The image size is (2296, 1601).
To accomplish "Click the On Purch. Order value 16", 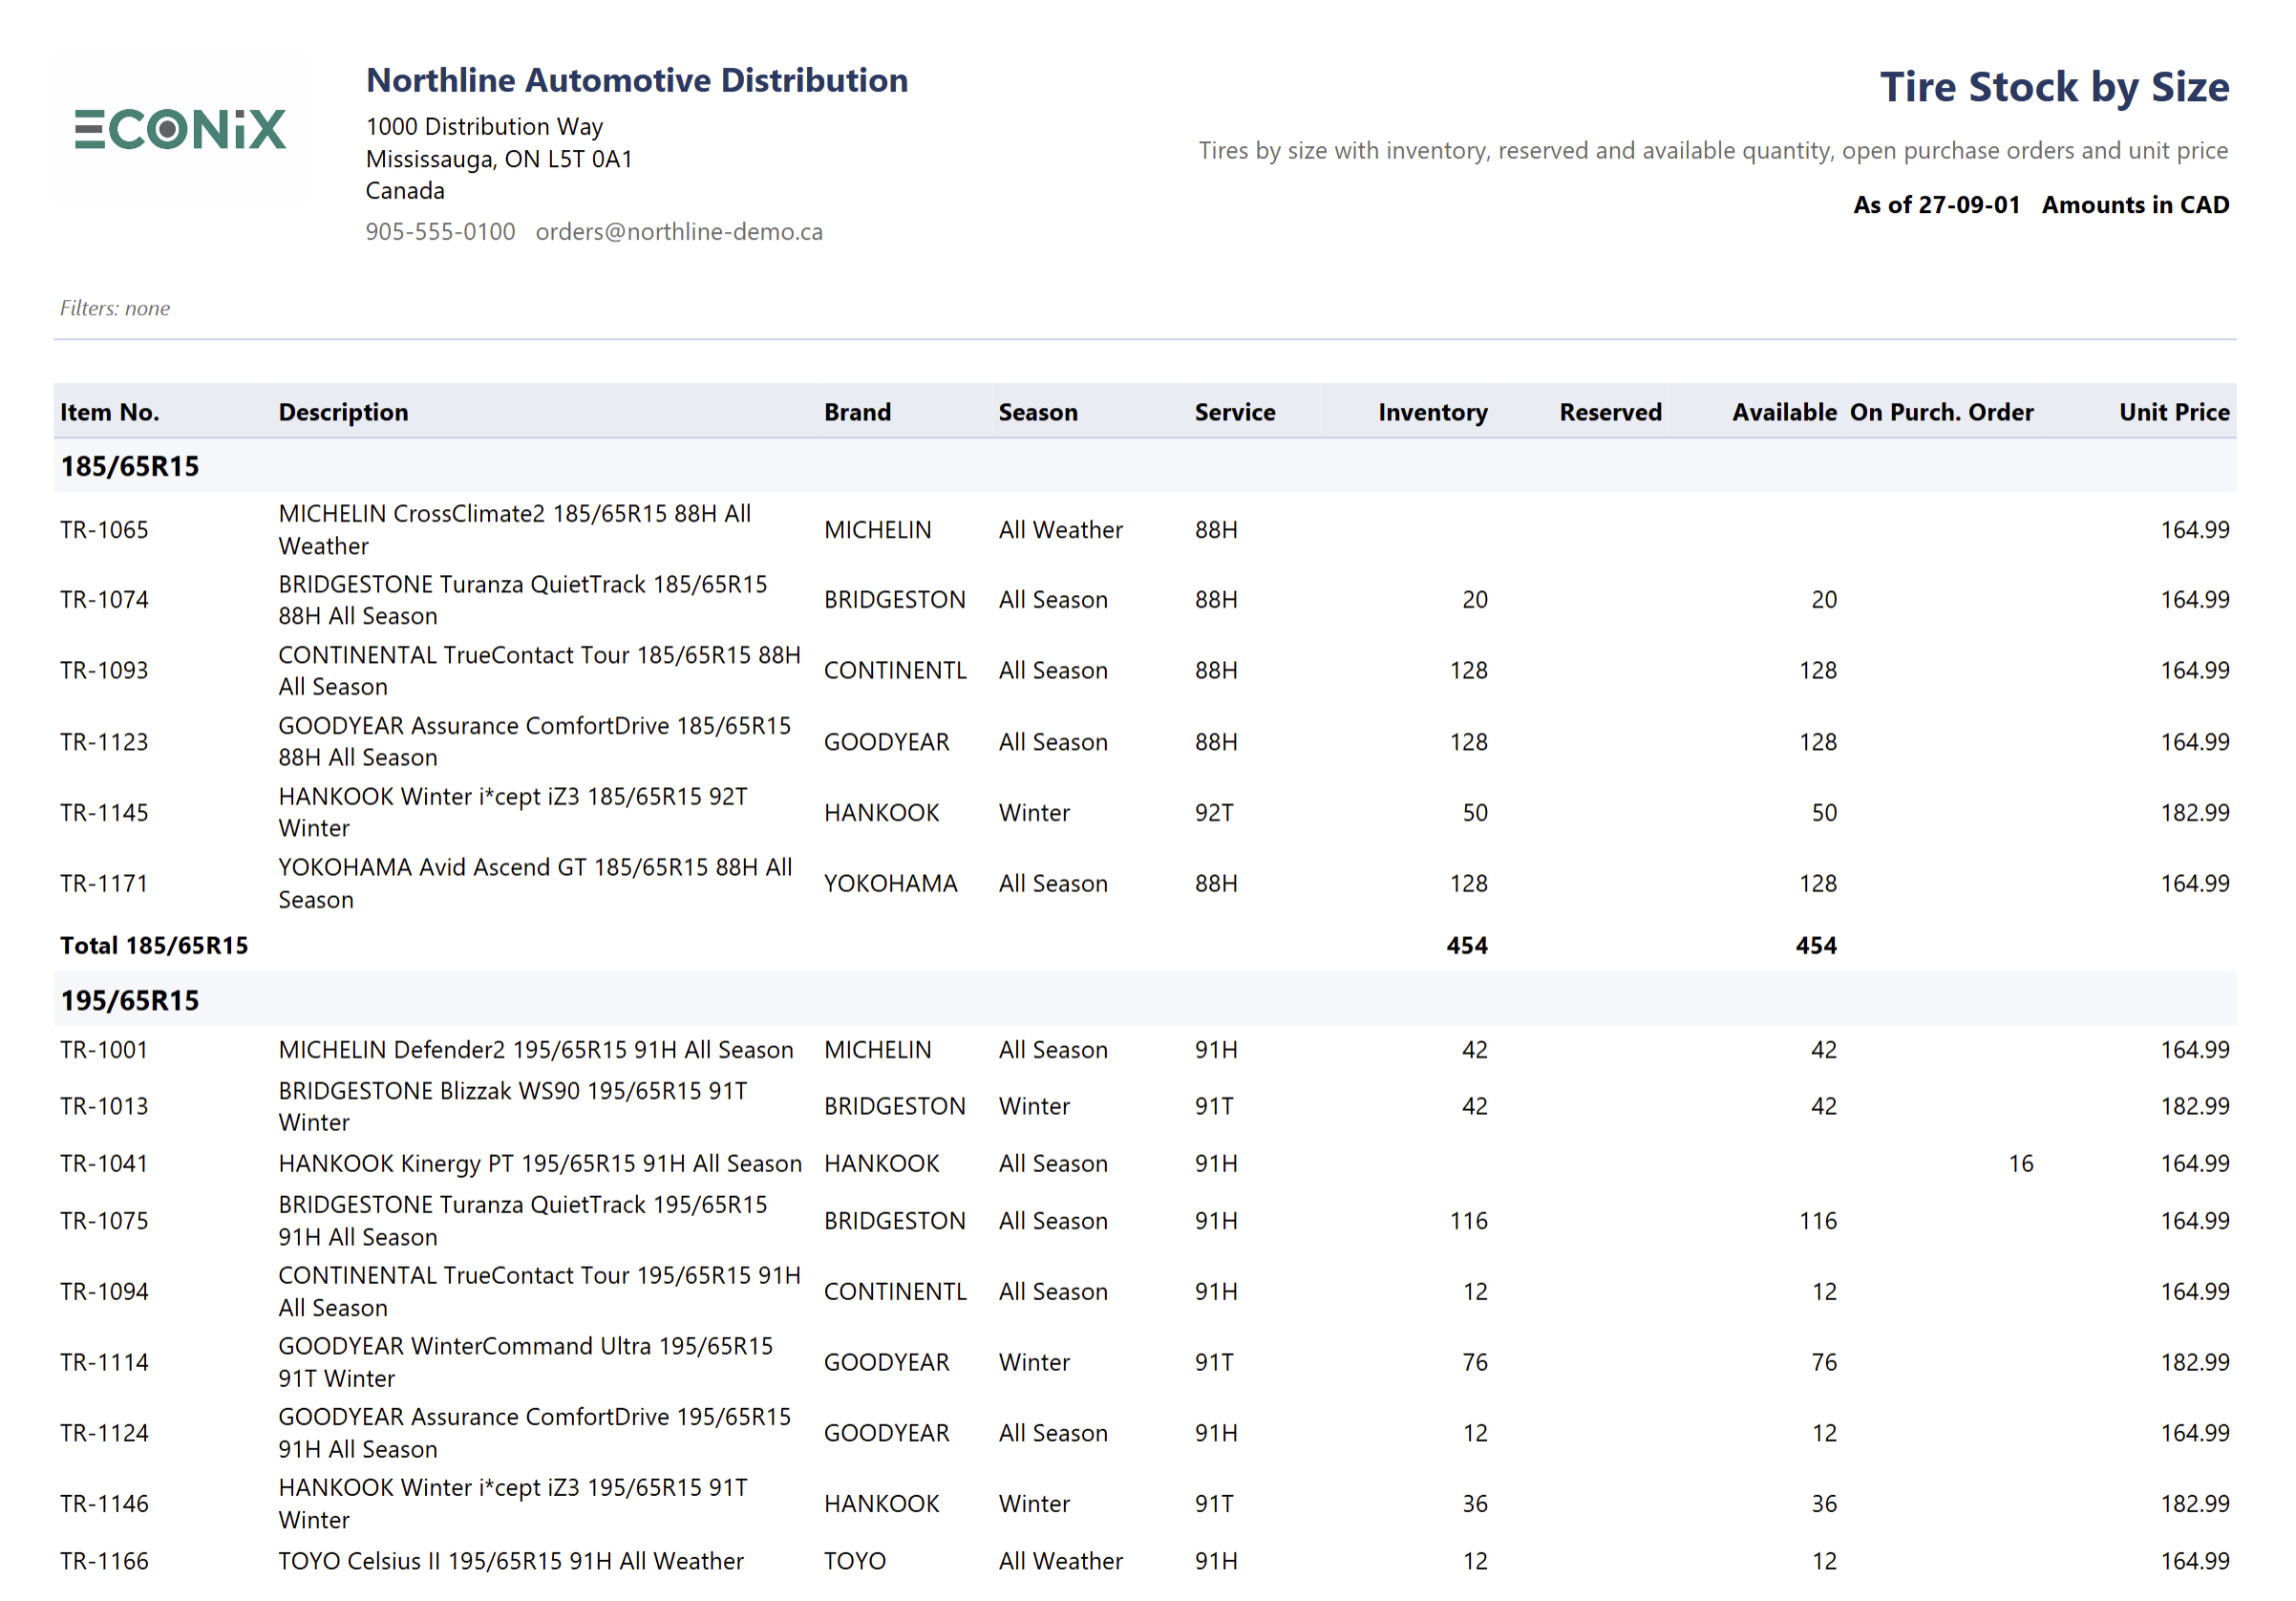I will point(2021,1163).
